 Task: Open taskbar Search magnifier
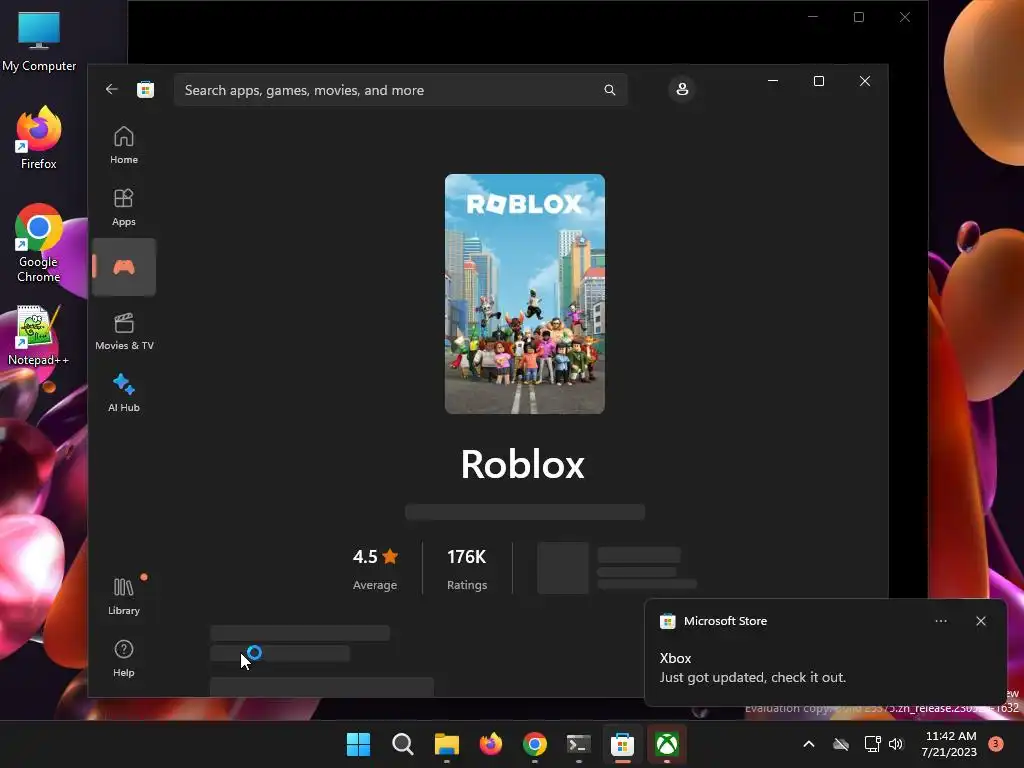(x=402, y=744)
